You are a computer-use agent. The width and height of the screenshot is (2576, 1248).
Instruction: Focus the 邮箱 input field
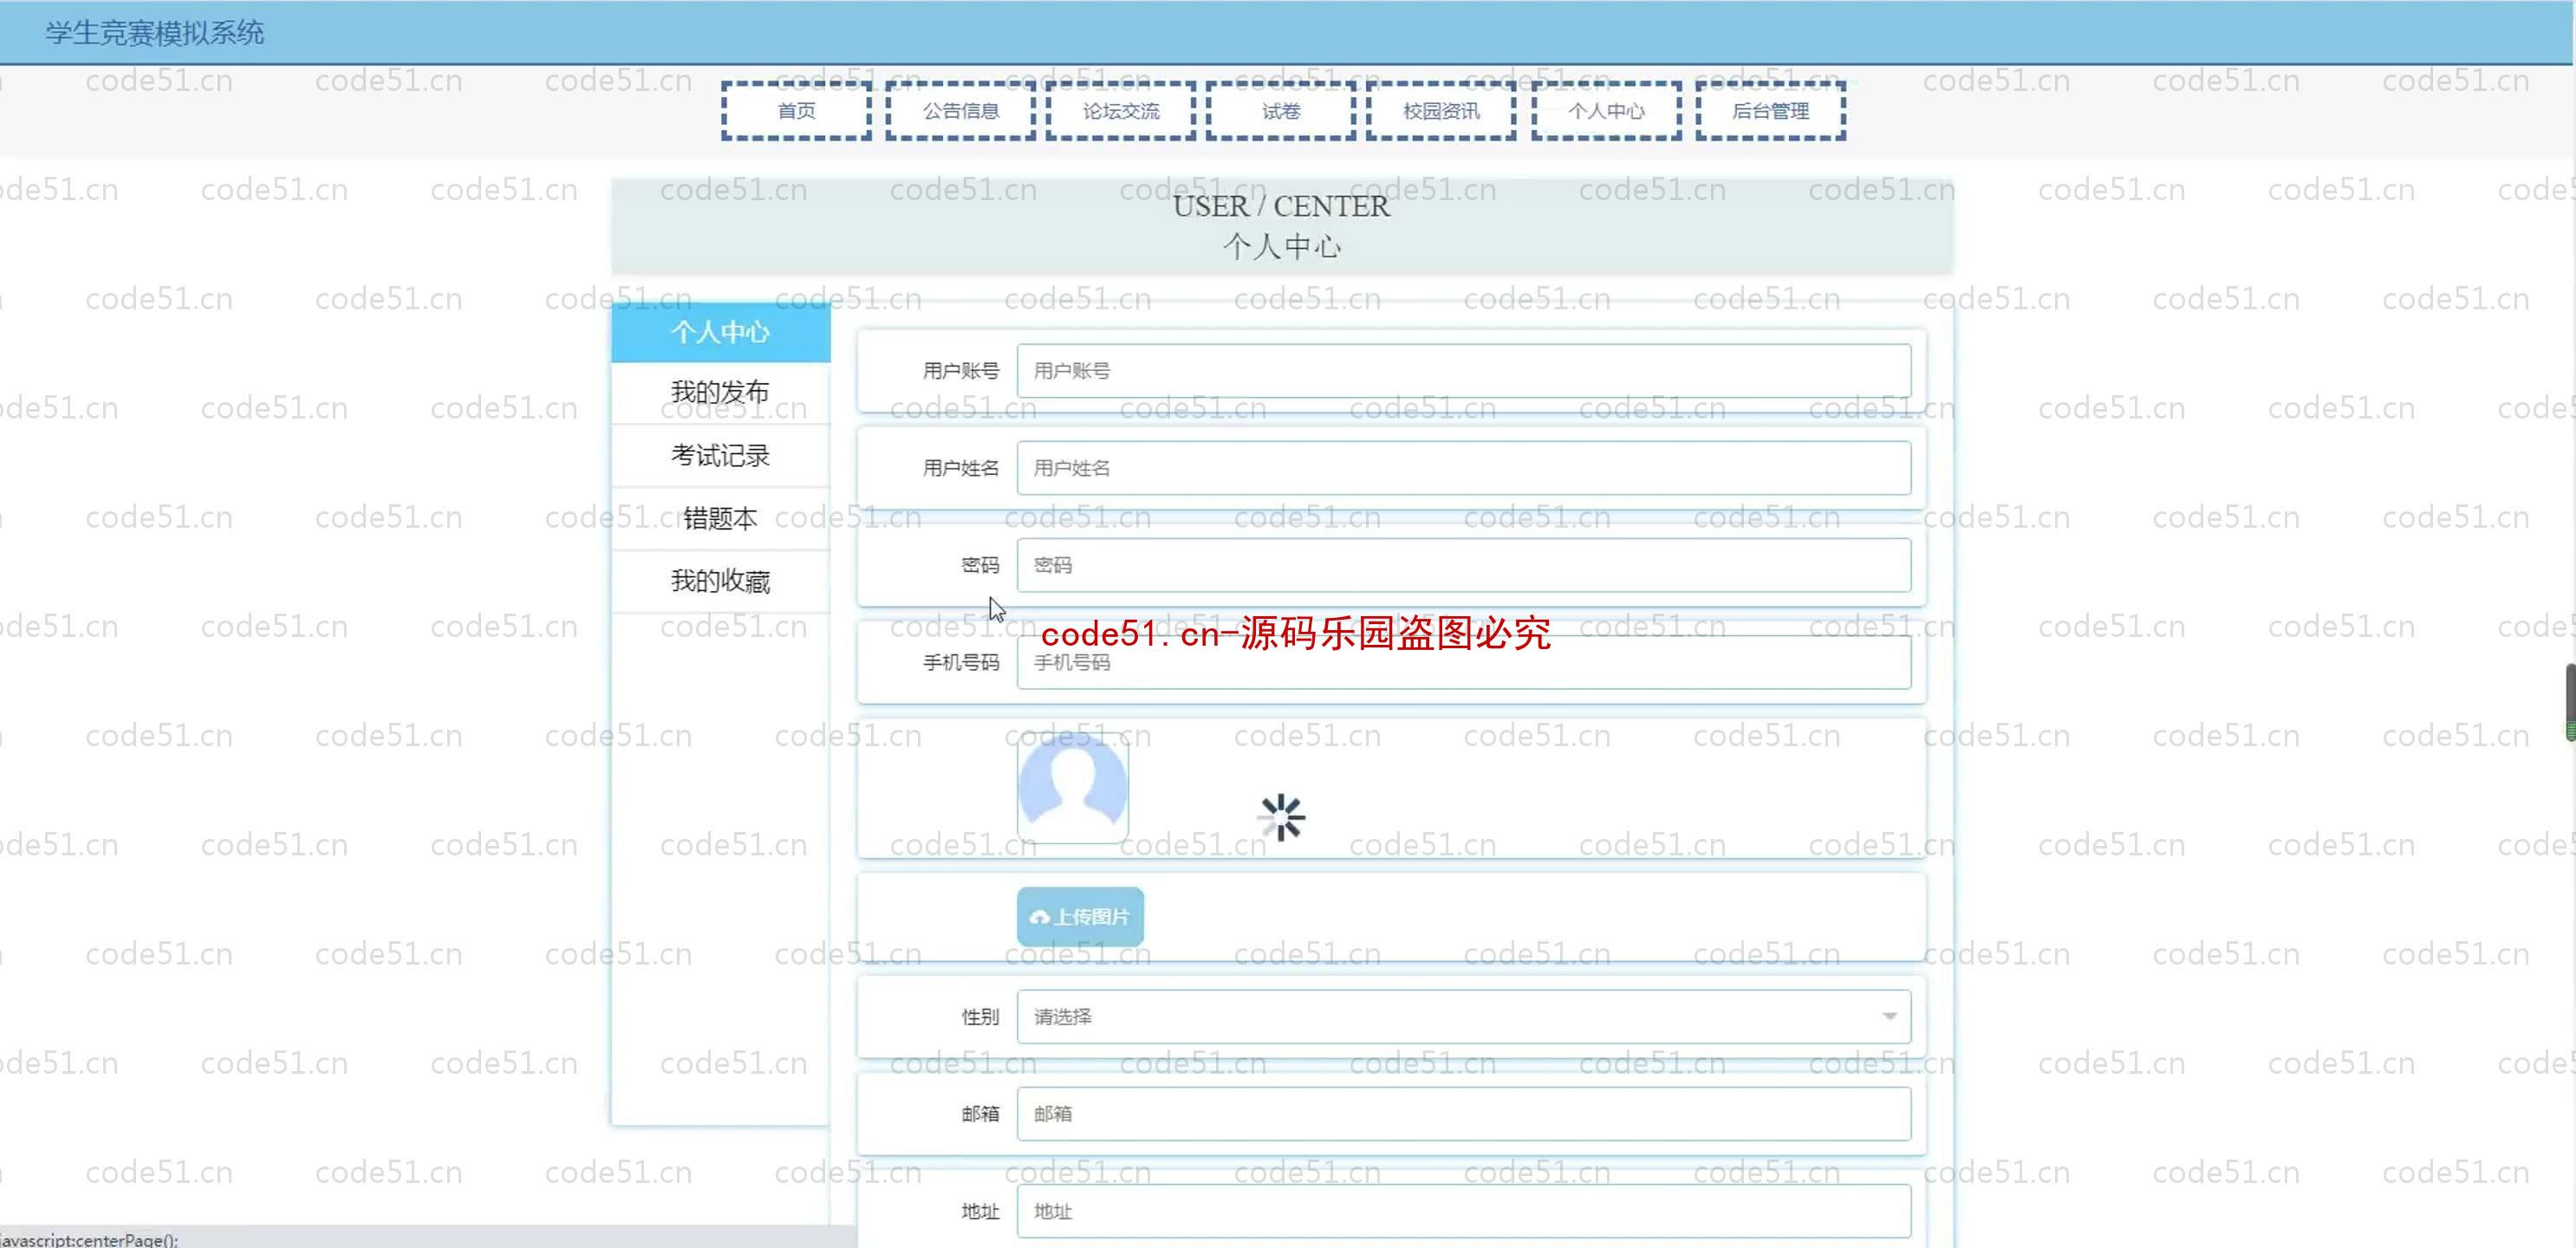[1464, 1113]
